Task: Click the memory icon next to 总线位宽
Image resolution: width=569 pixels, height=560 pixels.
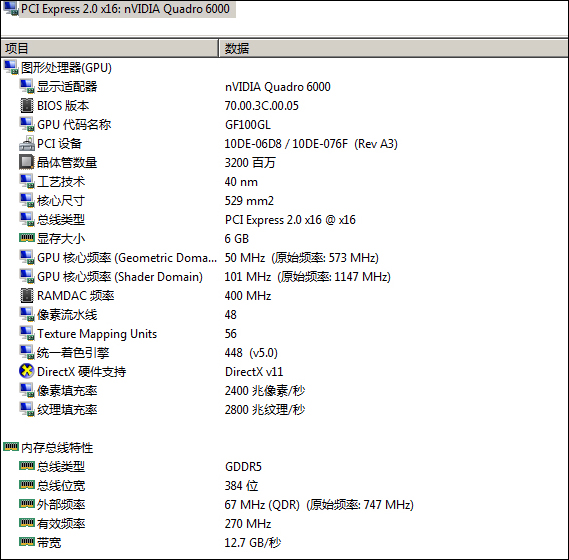Action: 27,485
